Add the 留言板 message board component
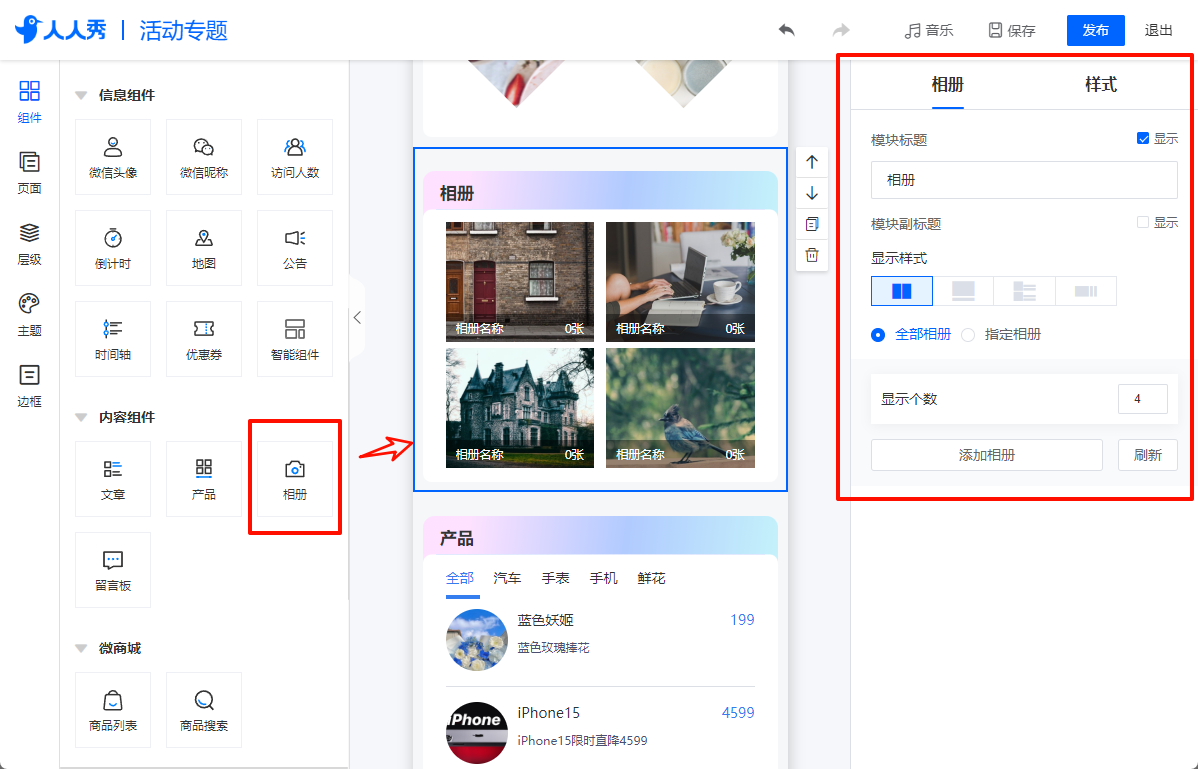1198x769 pixels. pos(113,570)
